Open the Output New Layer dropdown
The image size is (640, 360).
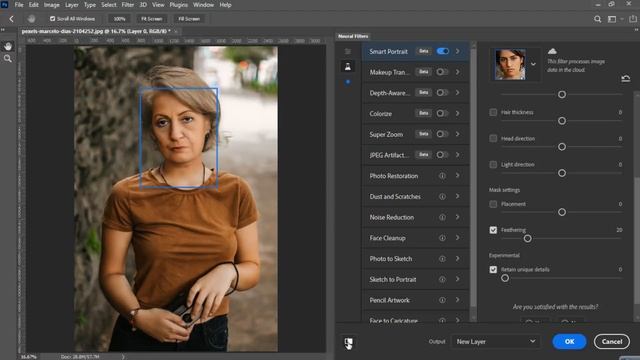coord(496,342)
